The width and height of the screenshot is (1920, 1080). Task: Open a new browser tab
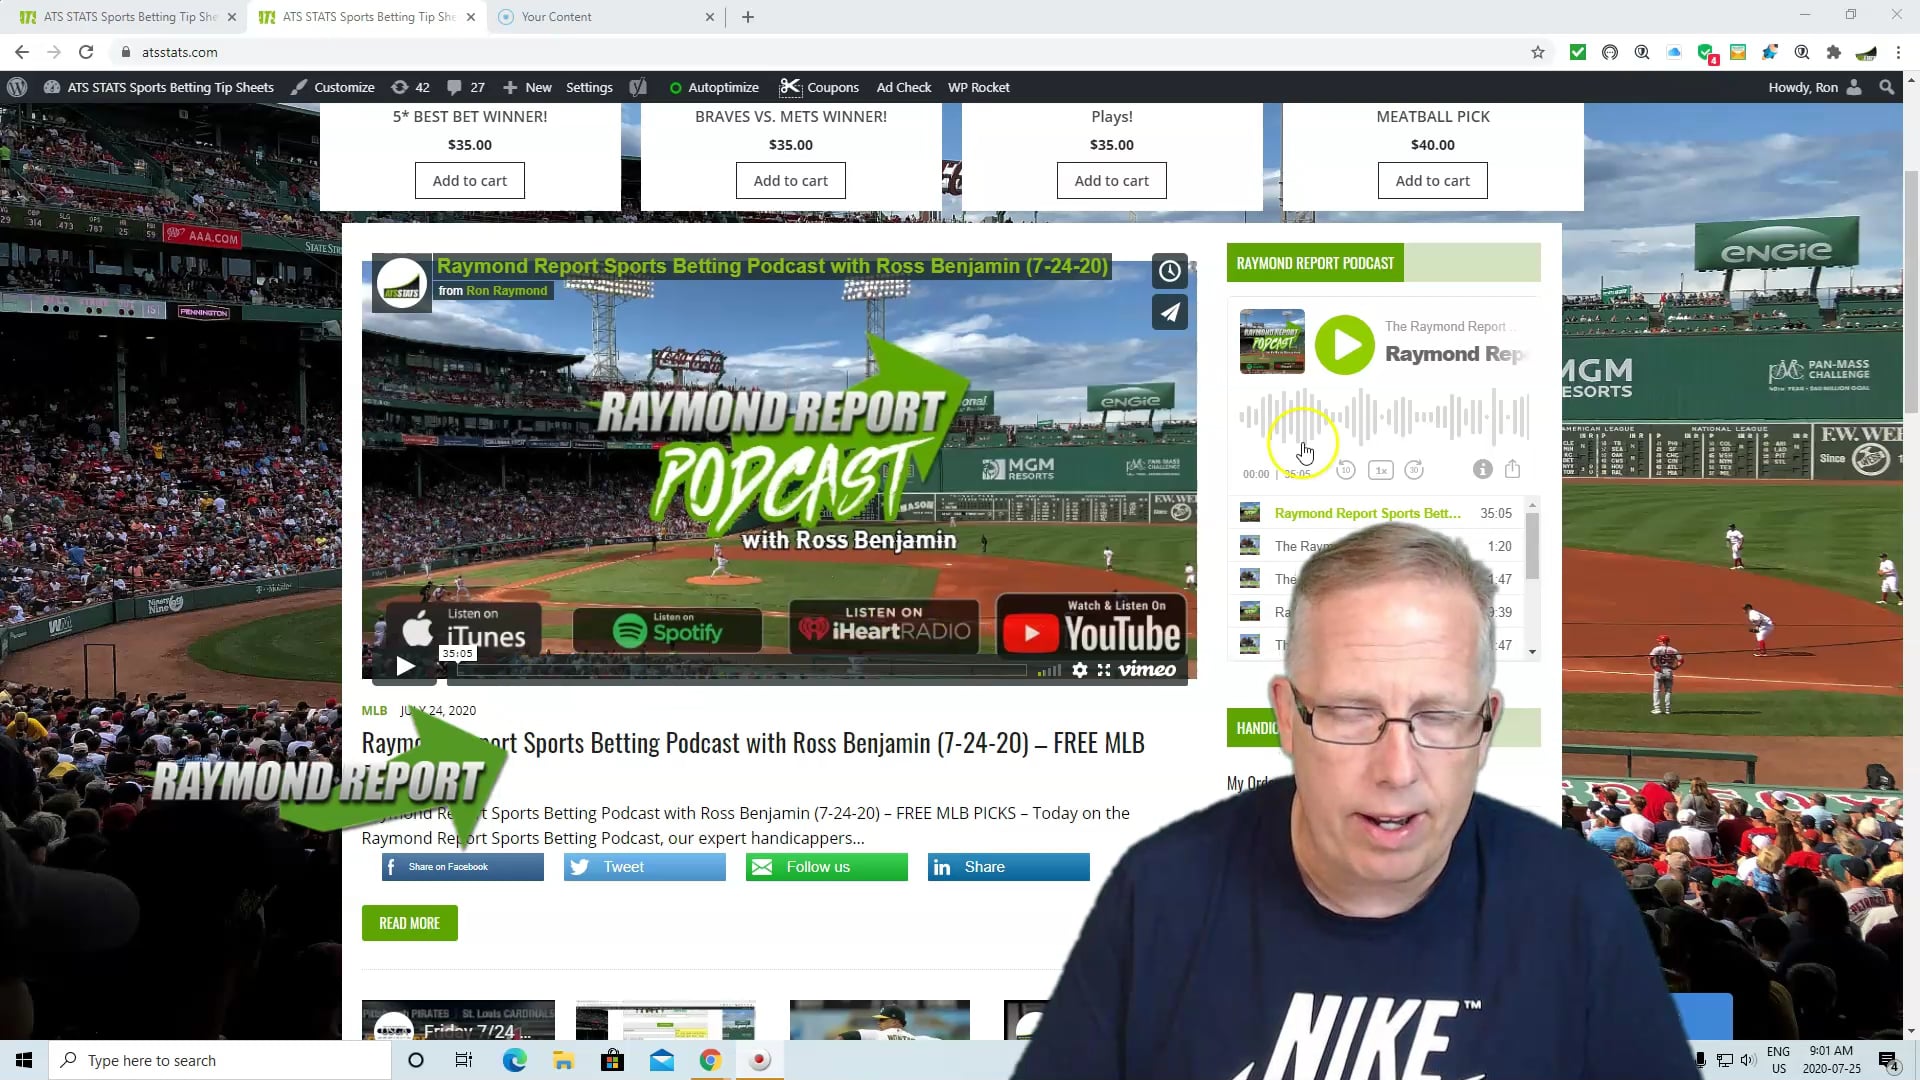pos(748,17)
